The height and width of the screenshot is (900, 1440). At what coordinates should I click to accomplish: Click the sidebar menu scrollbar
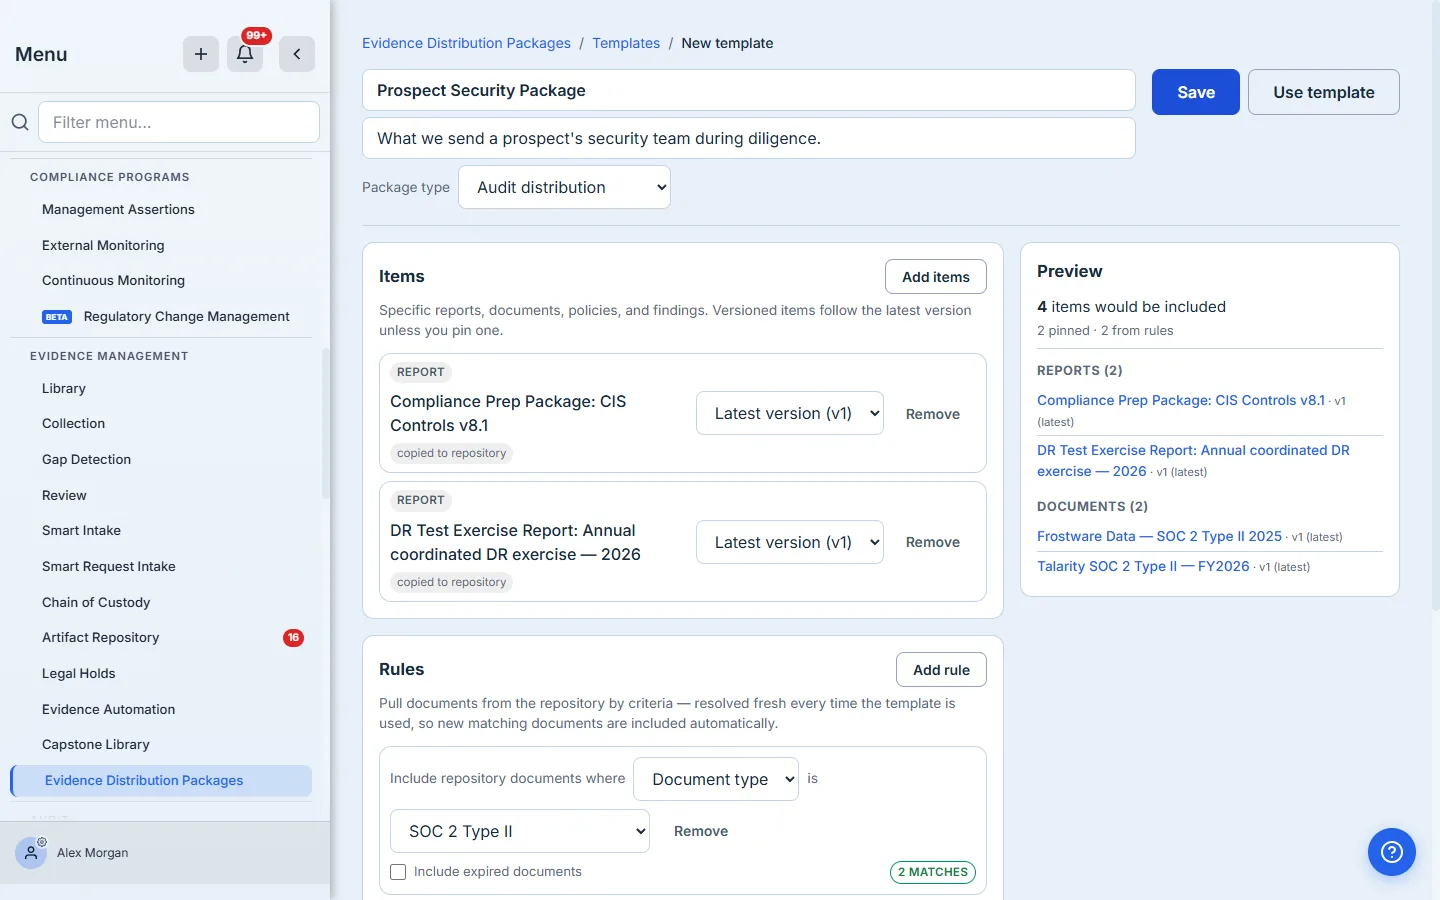tap(325, 423)
